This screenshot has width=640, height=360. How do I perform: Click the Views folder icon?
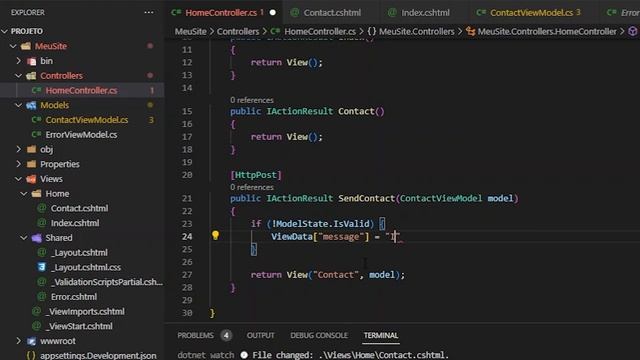click(x=31, y=179)
